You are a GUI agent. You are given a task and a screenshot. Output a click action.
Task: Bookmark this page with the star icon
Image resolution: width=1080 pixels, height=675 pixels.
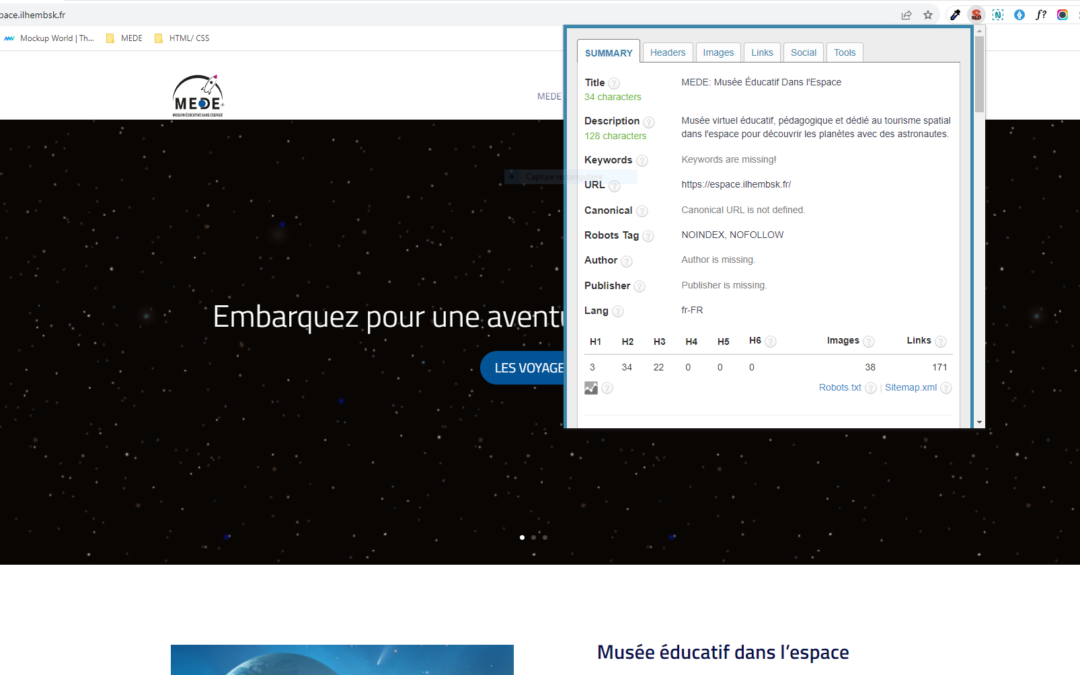928,14
